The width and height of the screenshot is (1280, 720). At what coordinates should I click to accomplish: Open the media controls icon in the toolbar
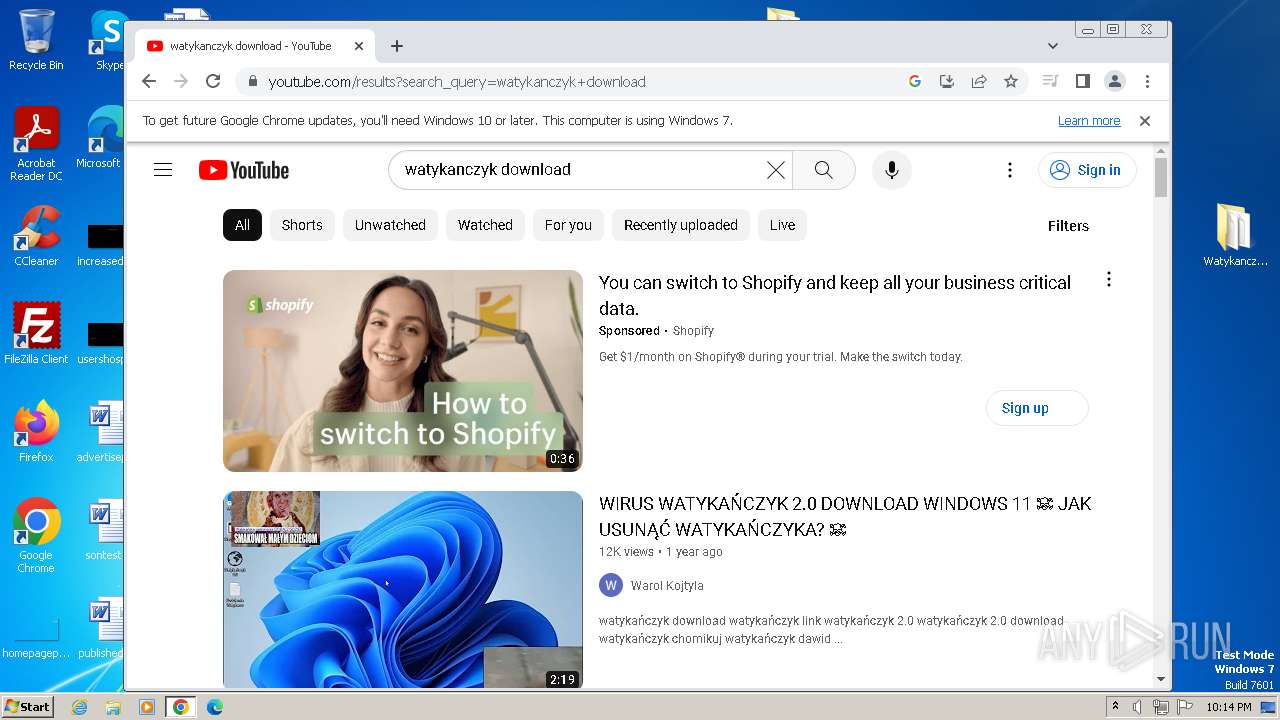[1050, 82]
